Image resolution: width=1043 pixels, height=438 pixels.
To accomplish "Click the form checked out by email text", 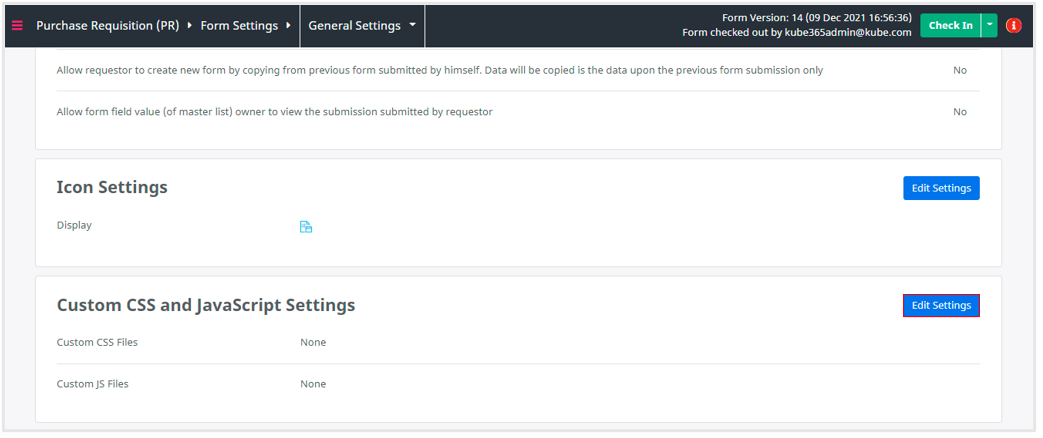I will click(796, 33).
